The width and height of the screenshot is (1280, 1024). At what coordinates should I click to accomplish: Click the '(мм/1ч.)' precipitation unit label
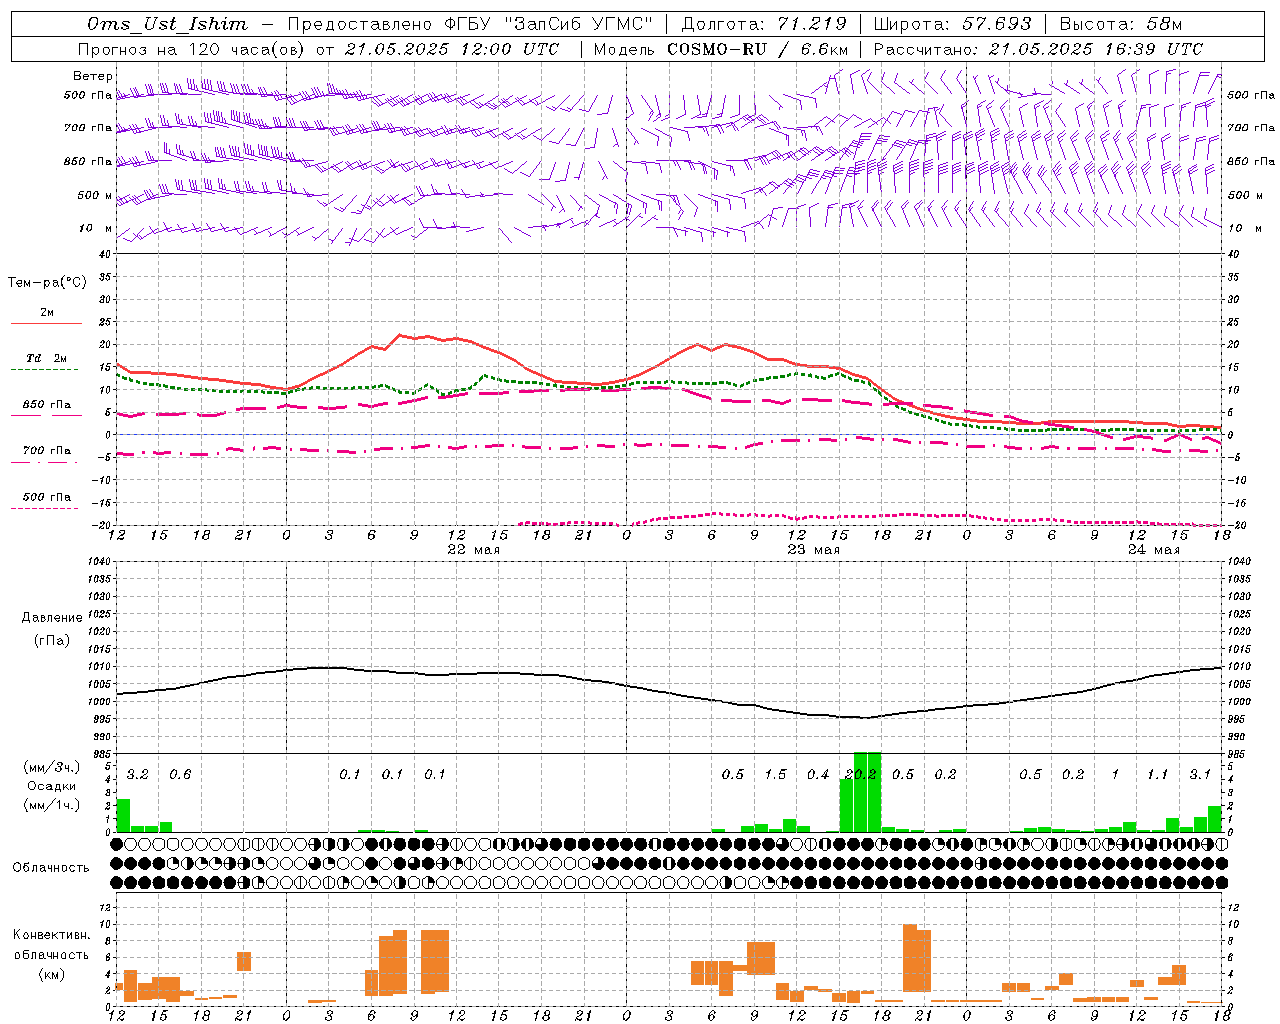click(x=51, y=805)
